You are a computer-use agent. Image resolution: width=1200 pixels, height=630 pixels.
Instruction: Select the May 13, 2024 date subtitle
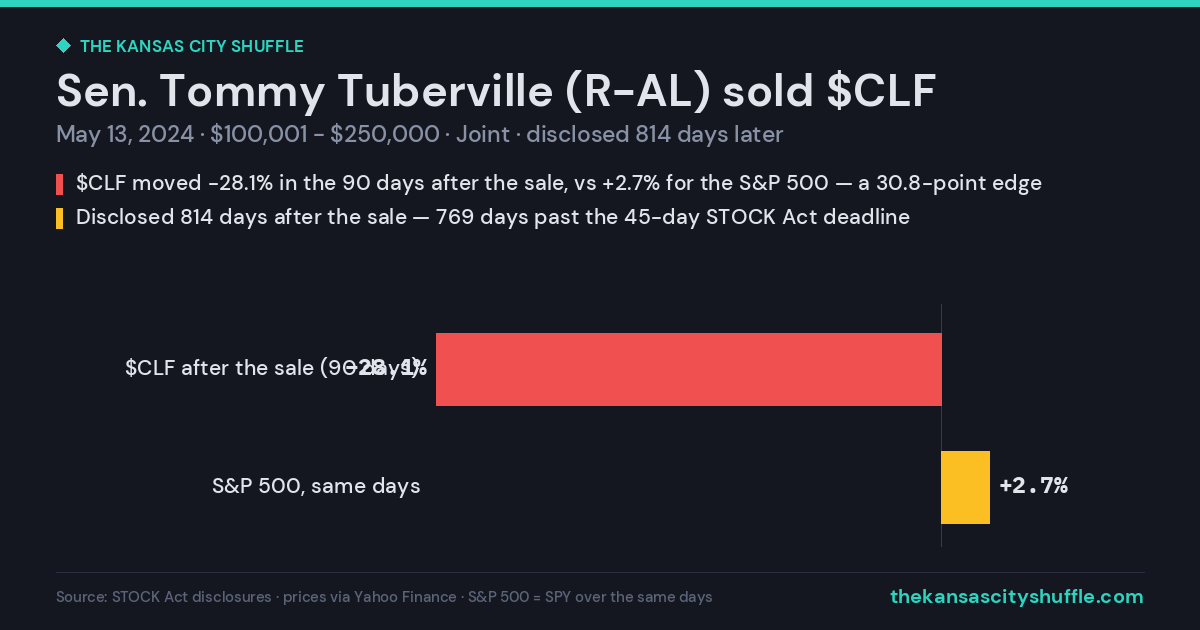tap(125, 134)
